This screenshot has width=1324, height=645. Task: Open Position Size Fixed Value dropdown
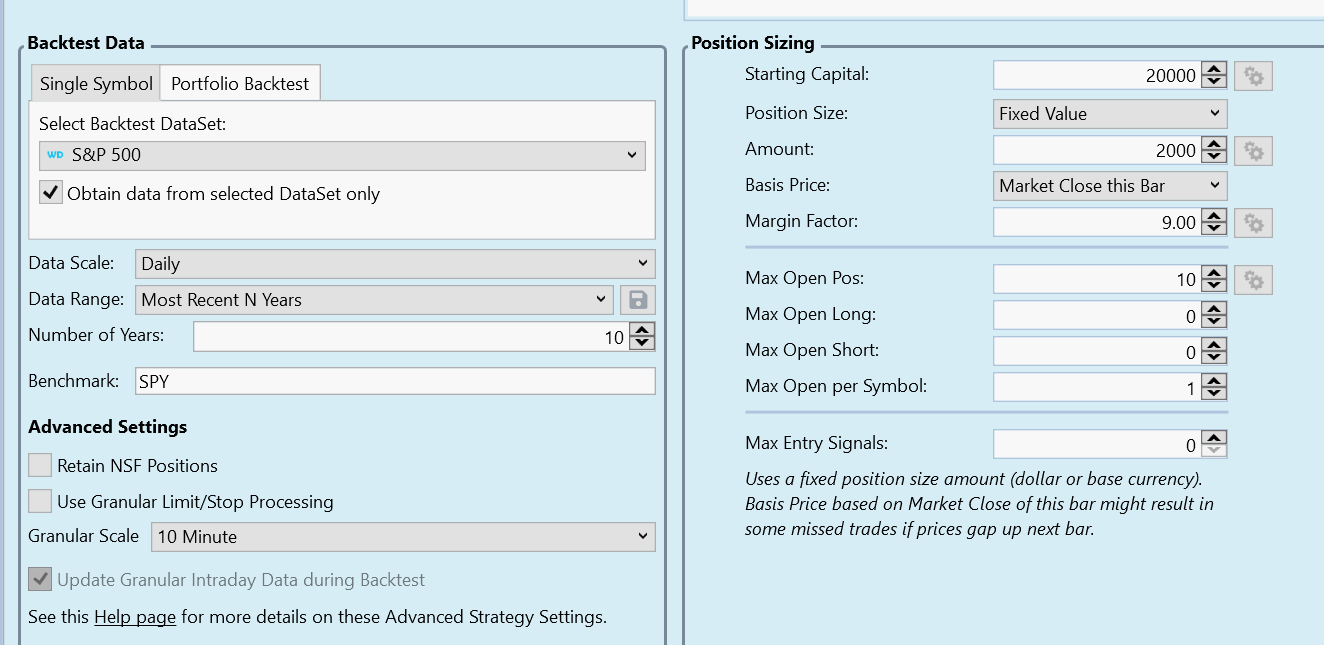click(x=1109, y=114)
